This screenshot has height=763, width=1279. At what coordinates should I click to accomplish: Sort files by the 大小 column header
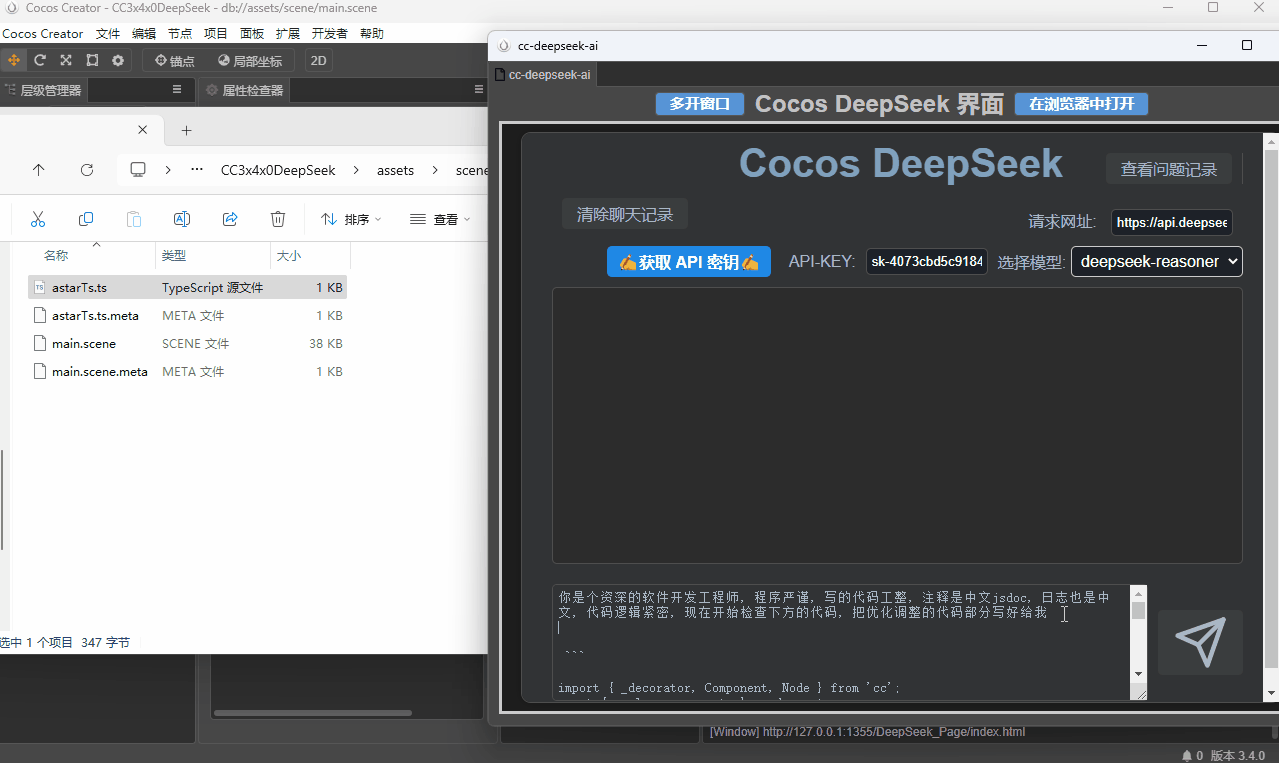click(289, 256)
